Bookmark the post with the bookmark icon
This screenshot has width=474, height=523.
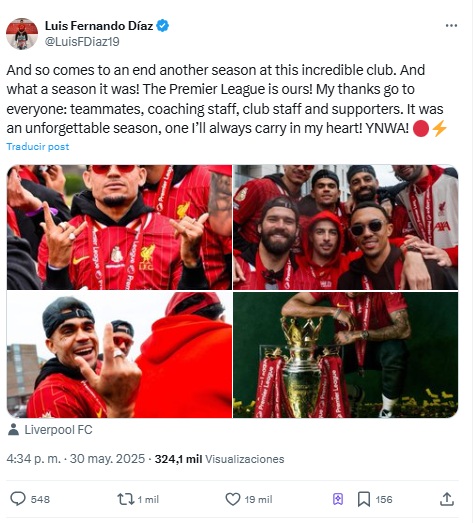364,499
